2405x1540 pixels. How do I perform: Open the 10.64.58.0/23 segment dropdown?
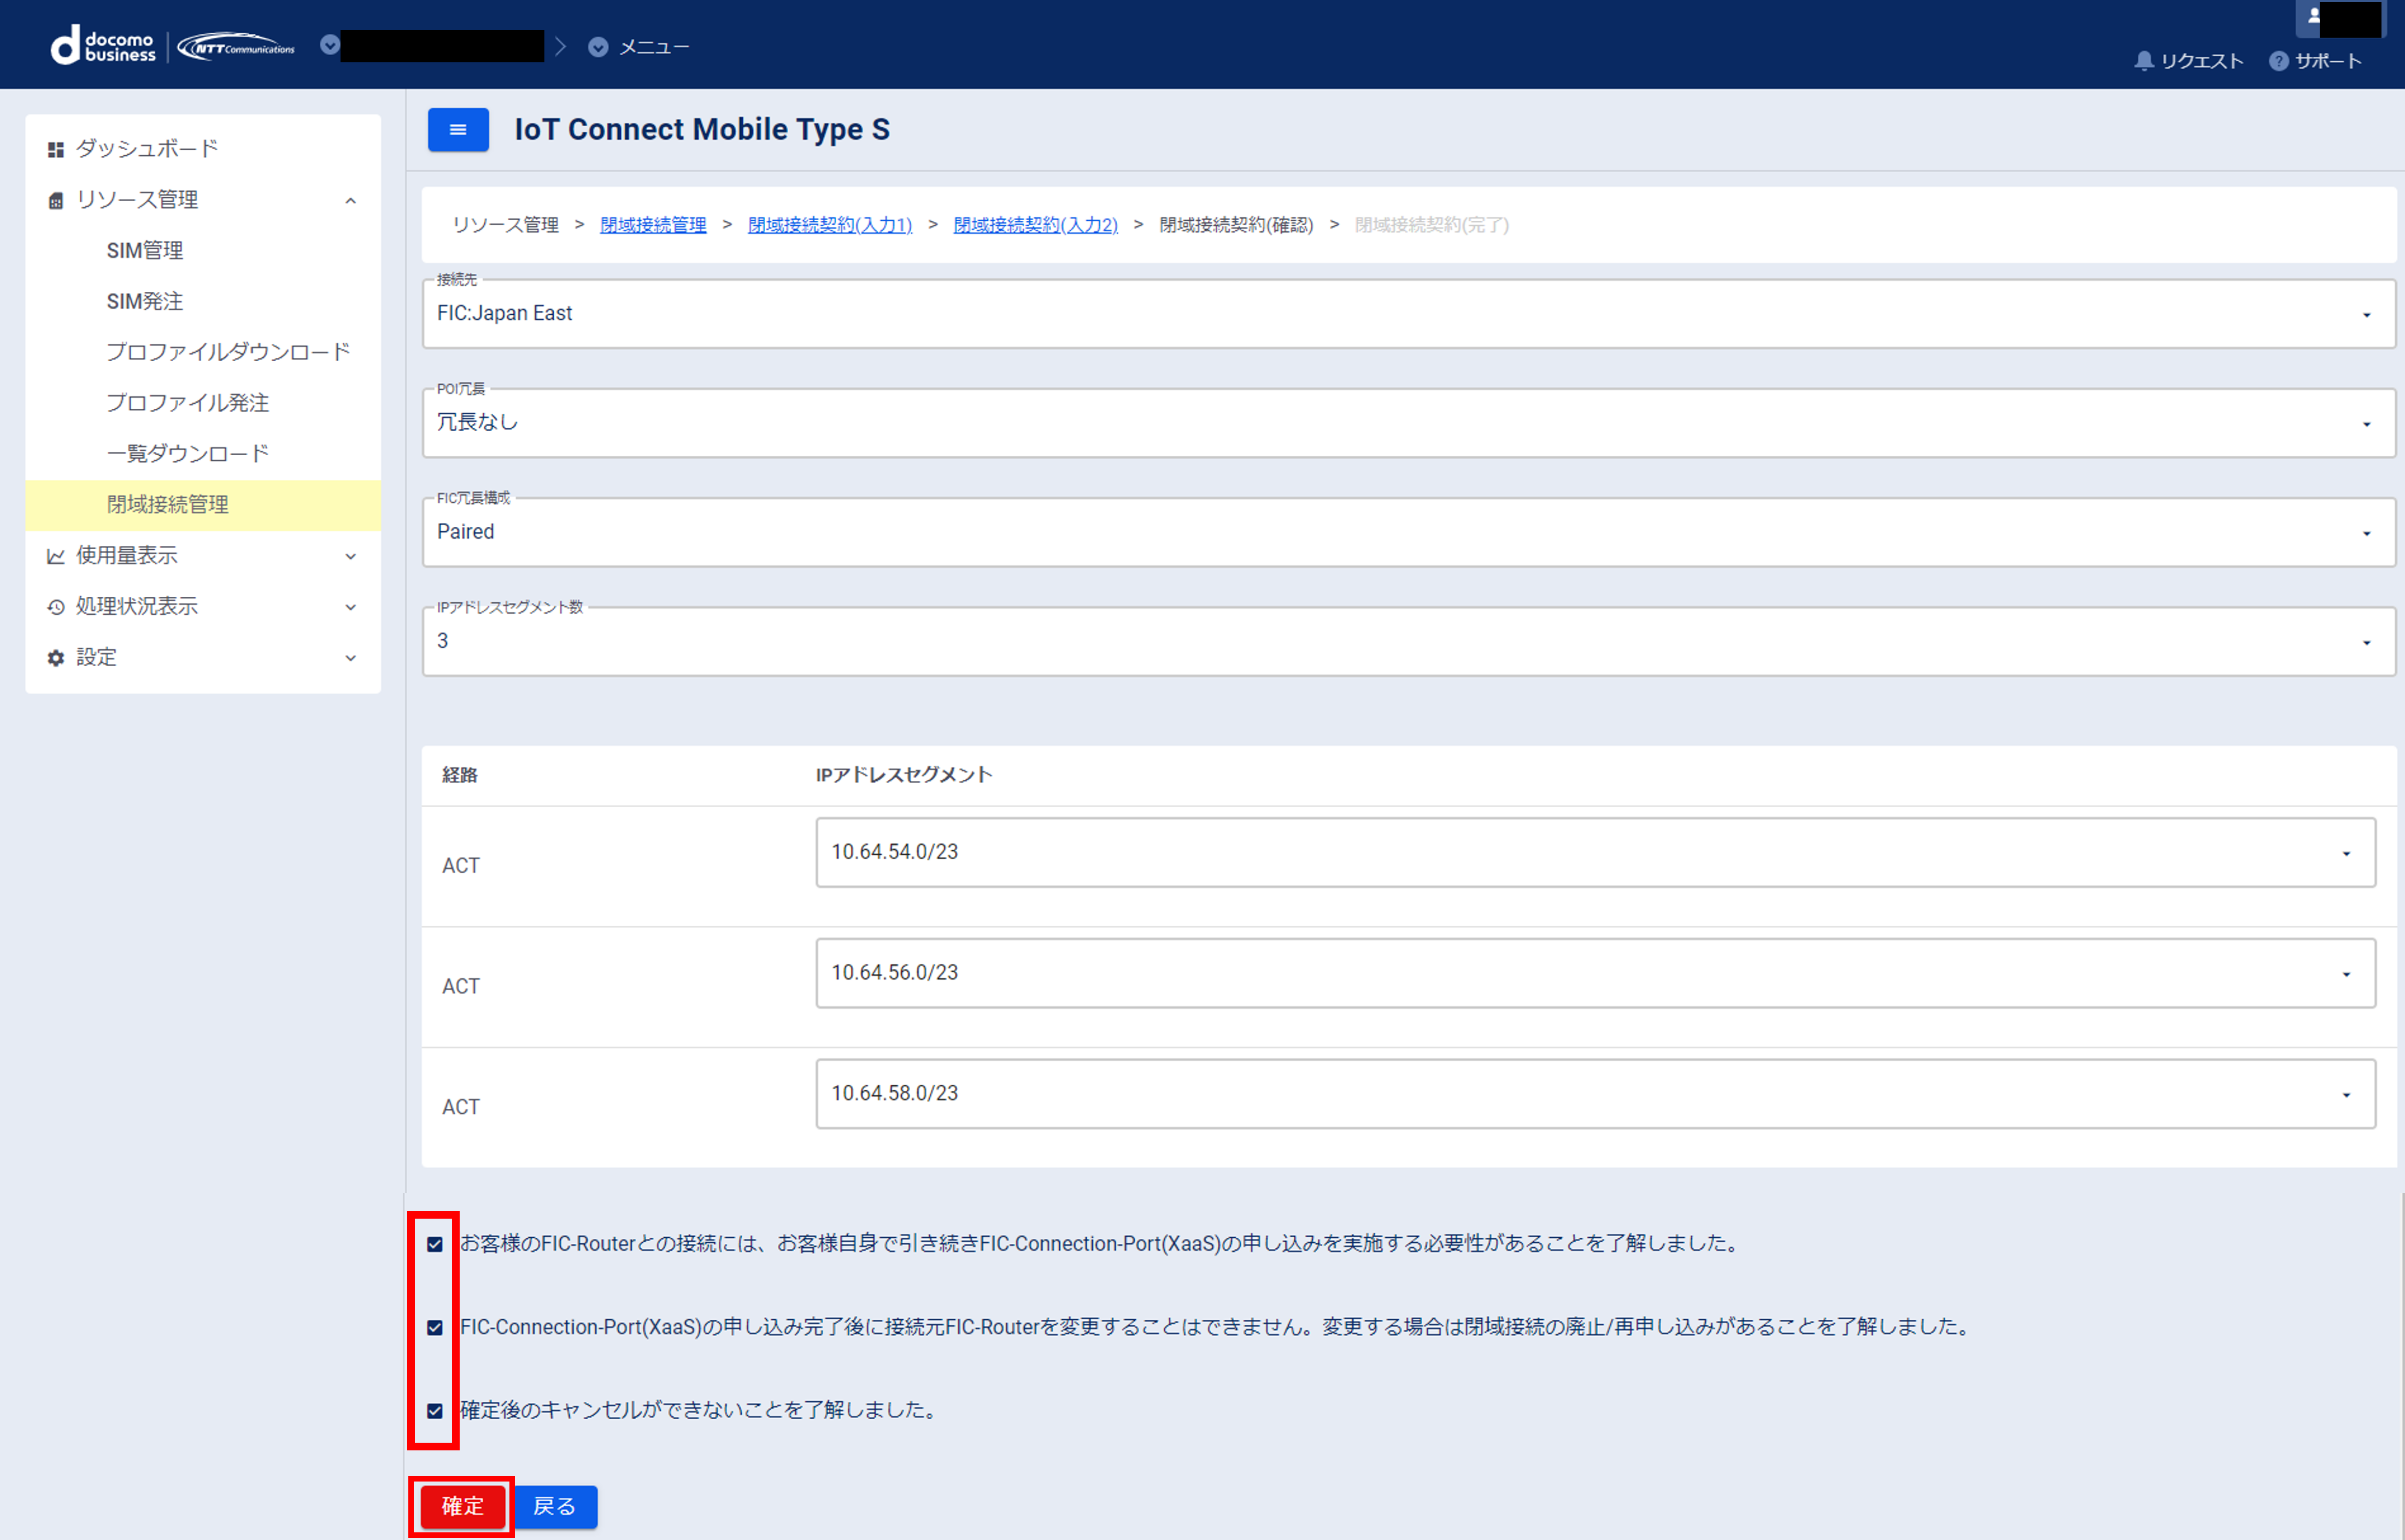1595,1094
